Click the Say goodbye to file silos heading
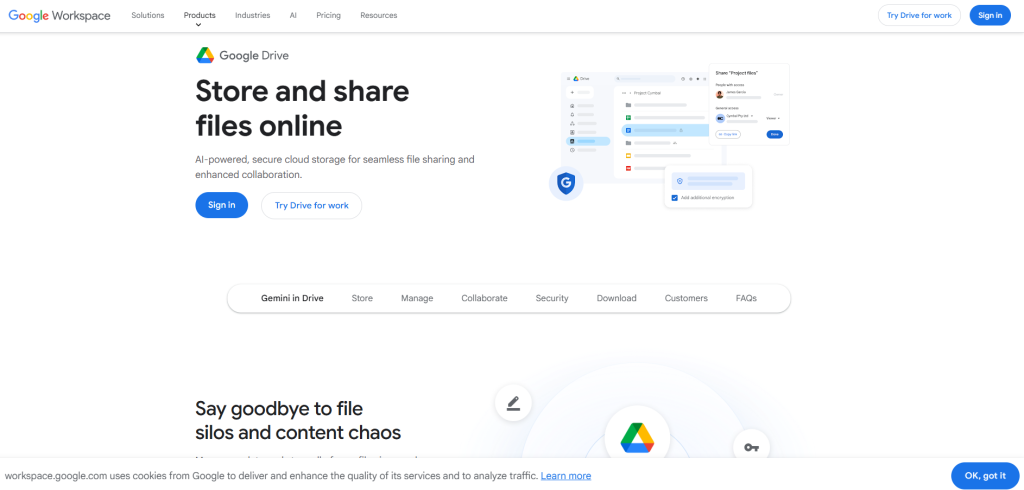The image size is (1024, 490). 298,421
